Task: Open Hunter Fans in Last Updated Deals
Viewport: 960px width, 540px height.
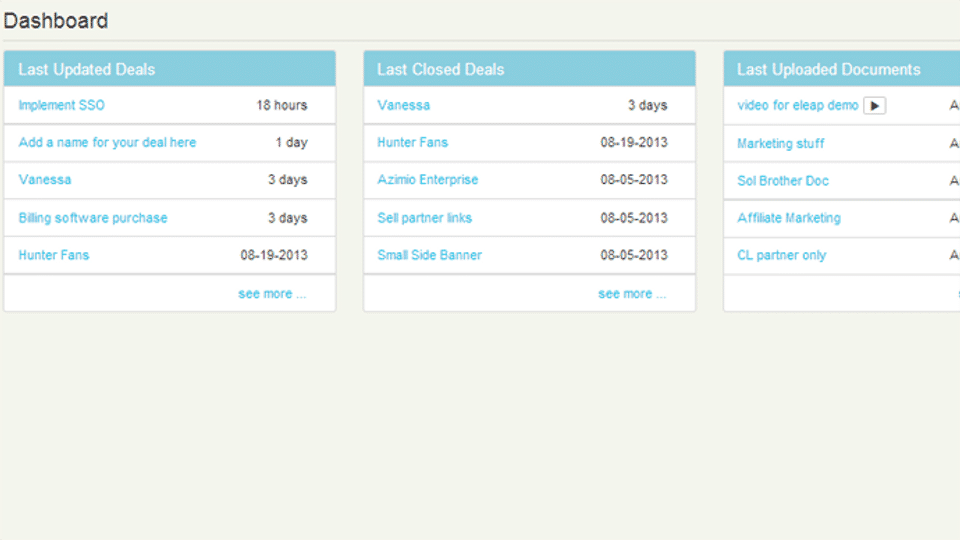Action: coord(54,255)
